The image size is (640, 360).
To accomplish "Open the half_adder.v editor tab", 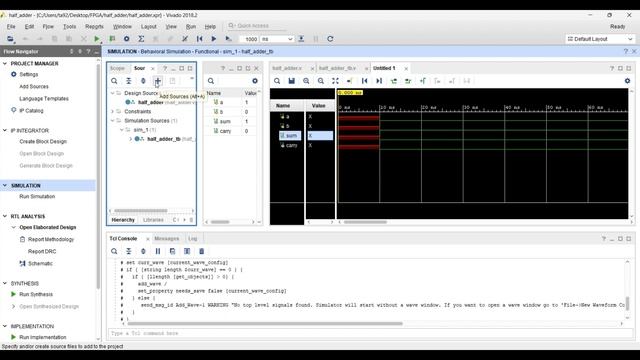I will coord(287,68).
